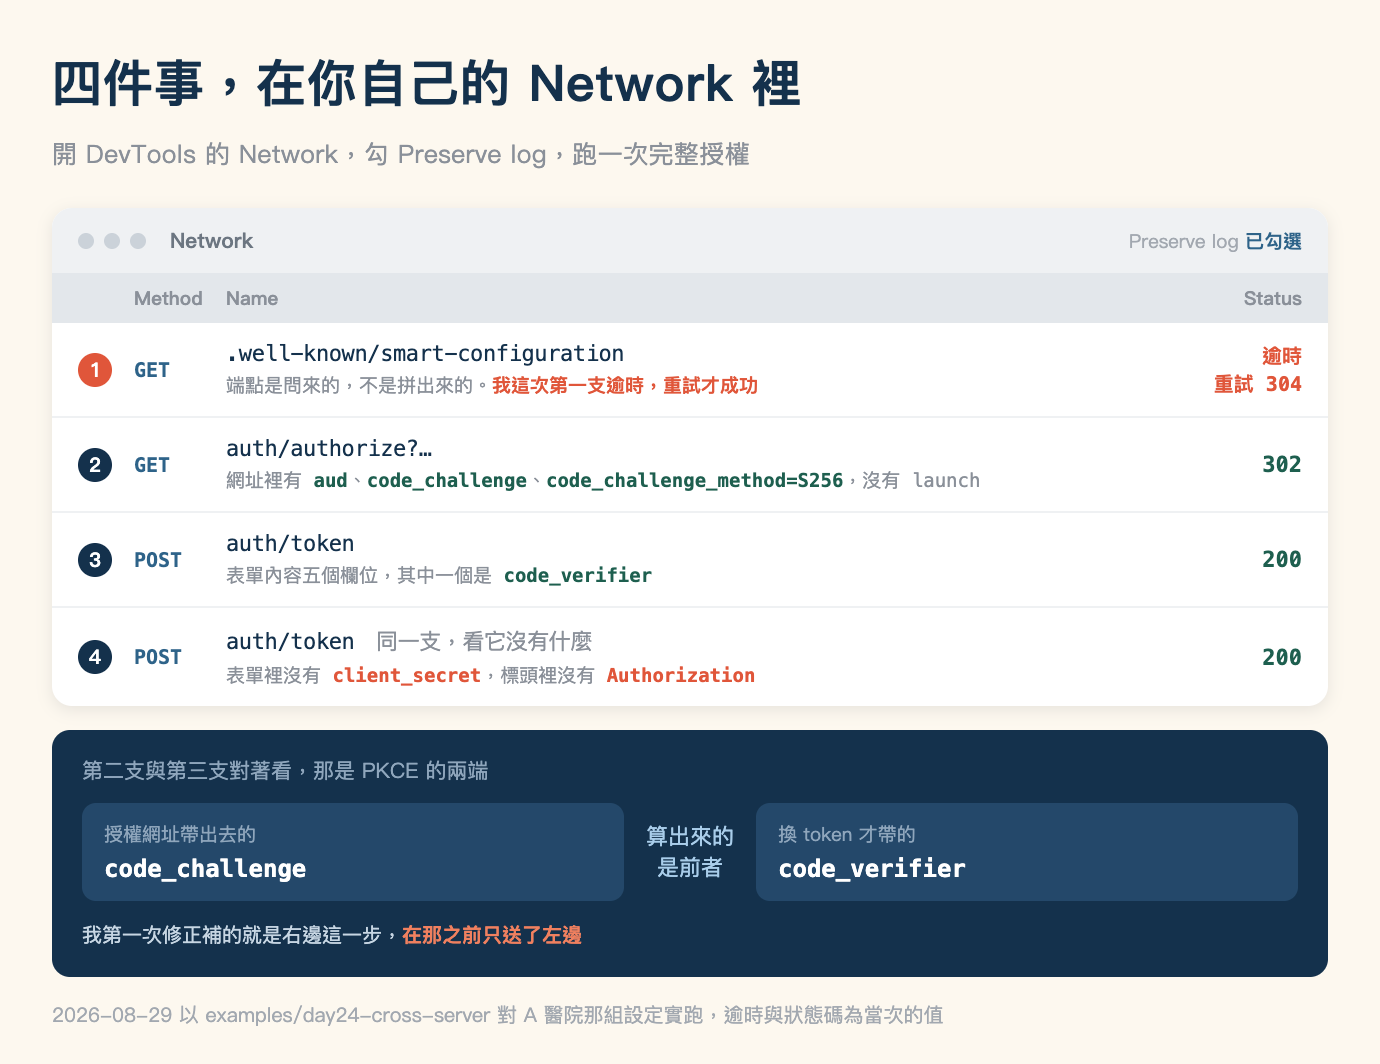
Task: Select the GET method of auth/authorize row
Action: pos(152,465)
